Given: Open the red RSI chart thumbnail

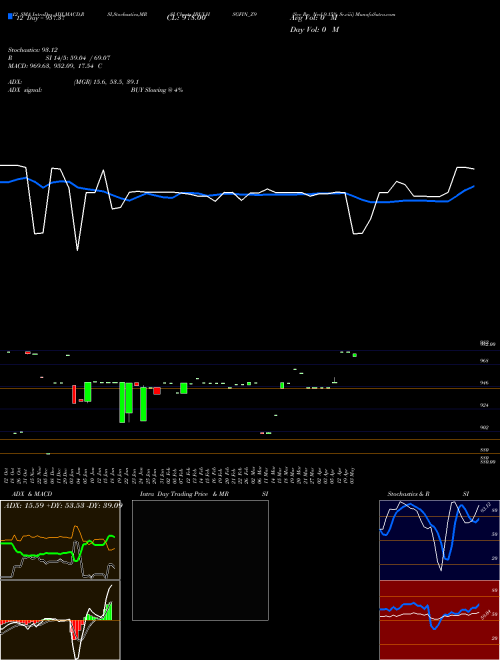Looking at the screenshot, I should pyautogui.click(x=439, y=620).
